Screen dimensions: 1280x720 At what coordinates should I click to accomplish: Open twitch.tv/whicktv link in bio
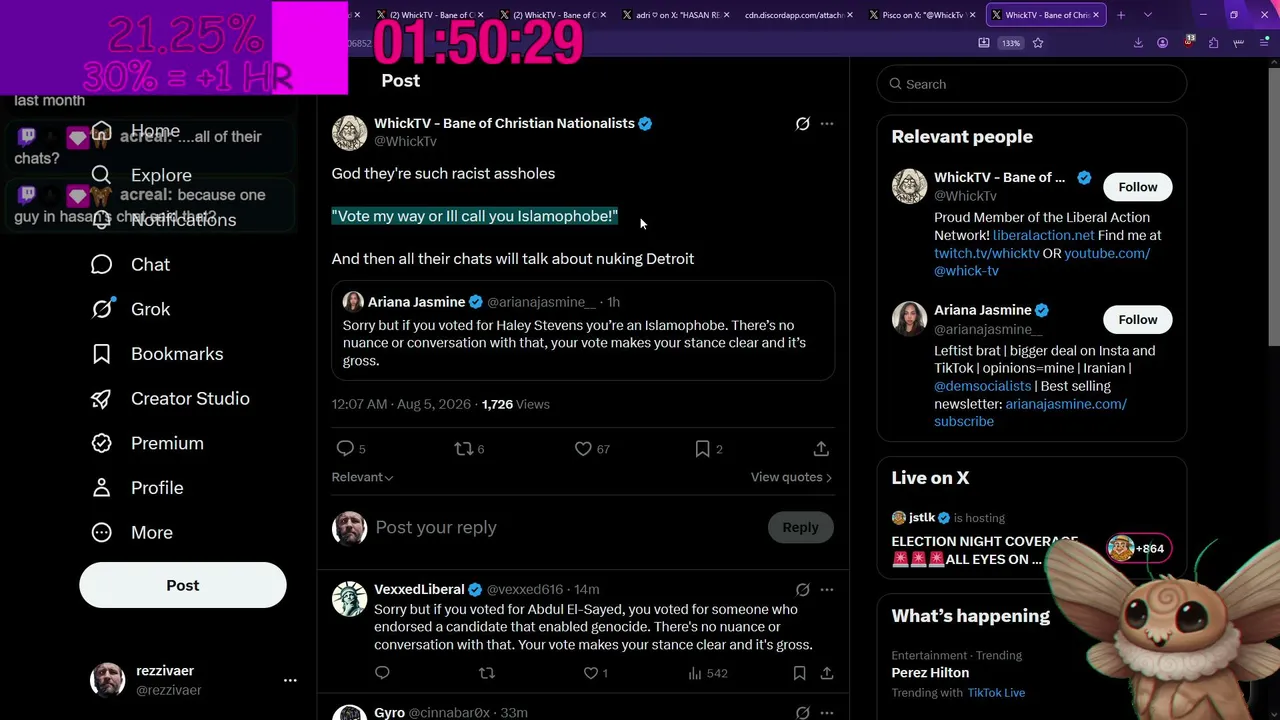(x=987, y=253)
